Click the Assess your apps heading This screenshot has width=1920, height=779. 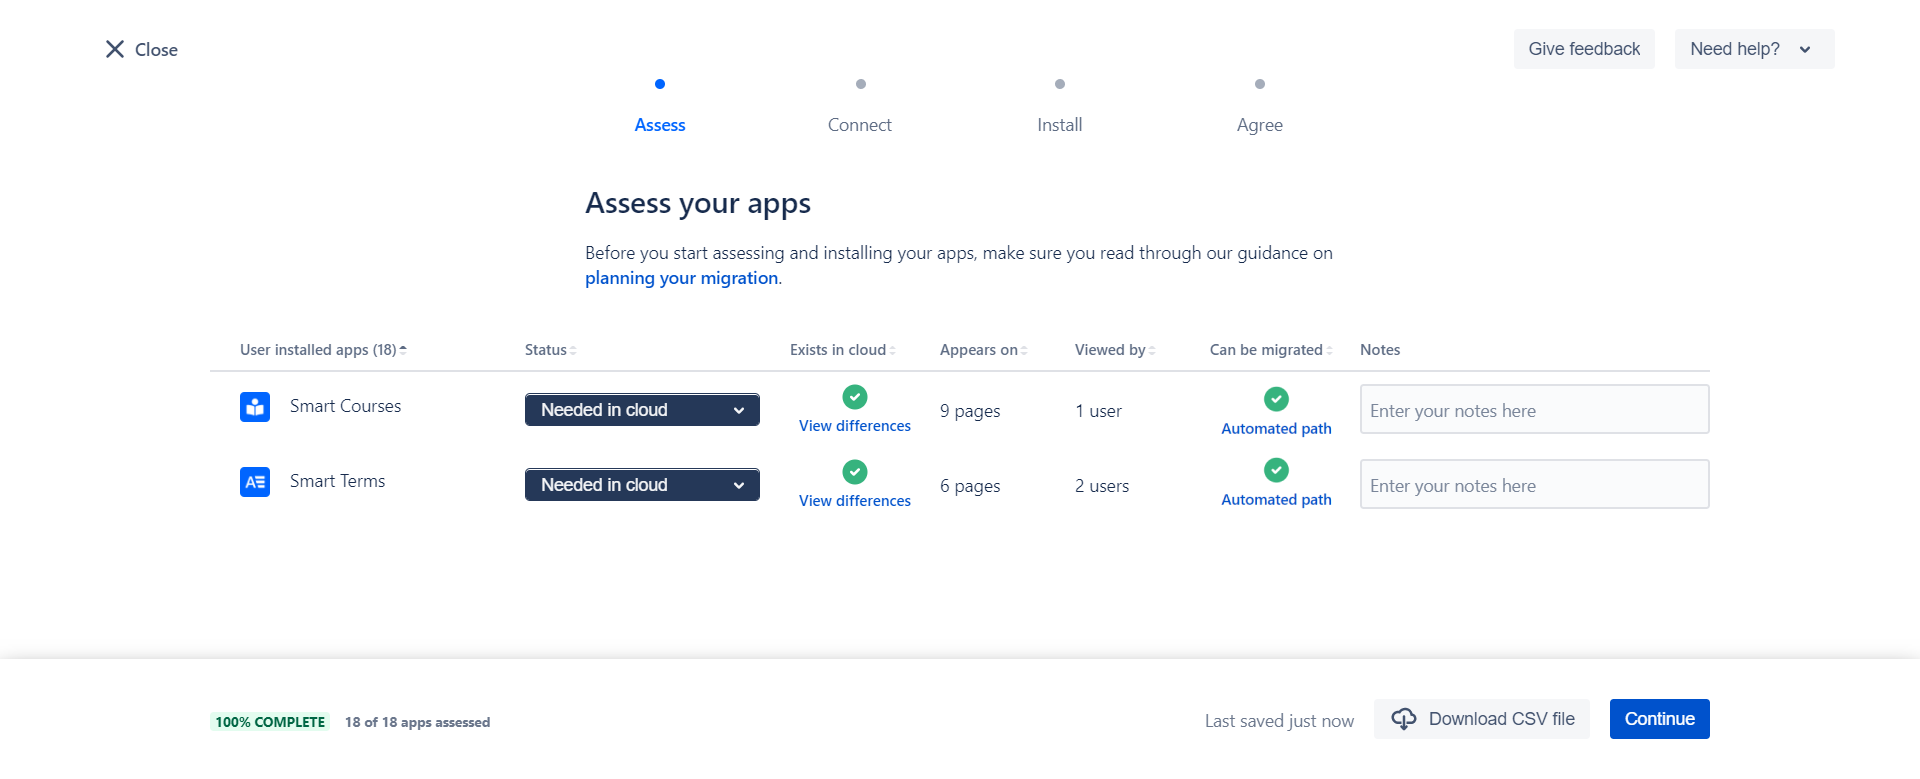698,204
